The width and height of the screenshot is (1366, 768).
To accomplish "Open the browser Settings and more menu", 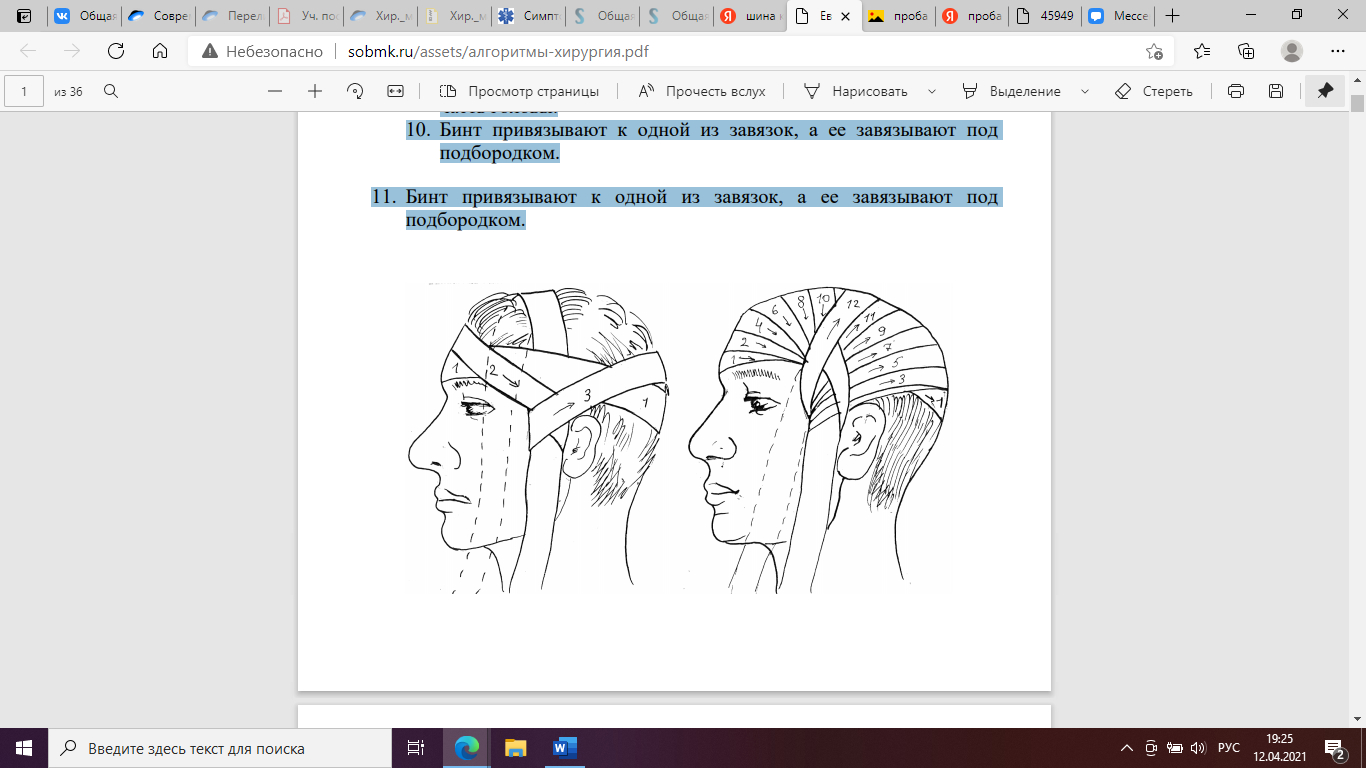I will pyautogui.click(x=1337, y=52).
